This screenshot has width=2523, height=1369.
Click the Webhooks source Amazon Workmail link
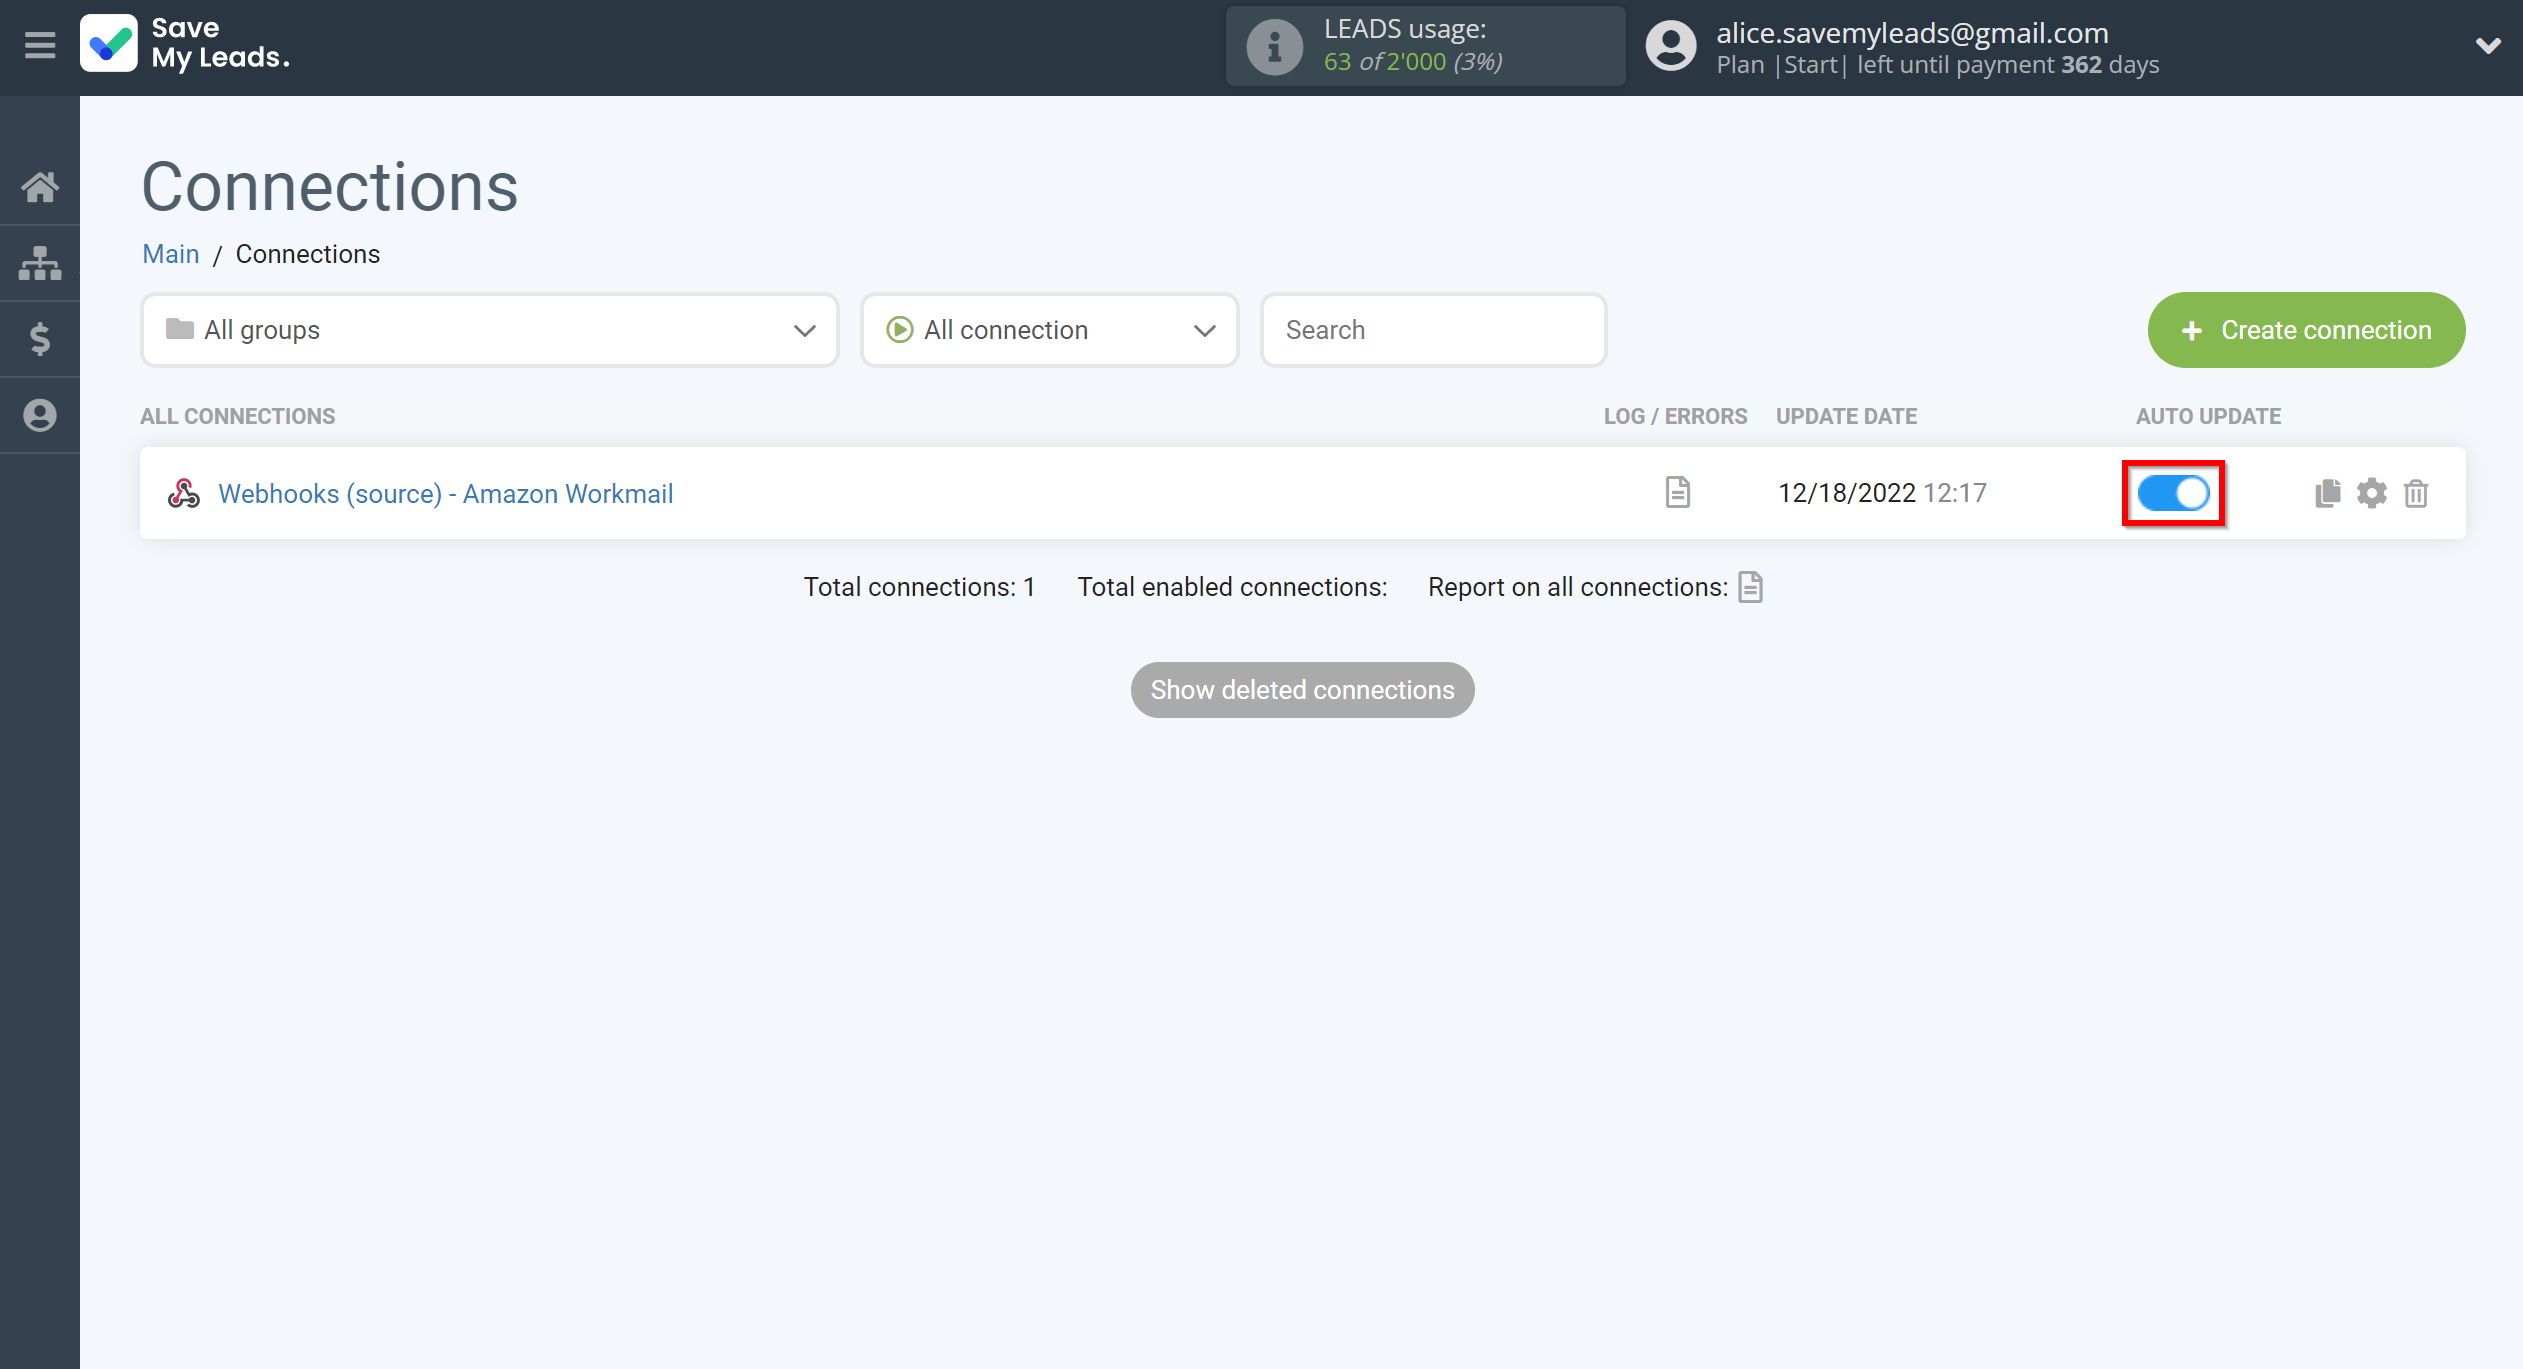coord(445,494)
